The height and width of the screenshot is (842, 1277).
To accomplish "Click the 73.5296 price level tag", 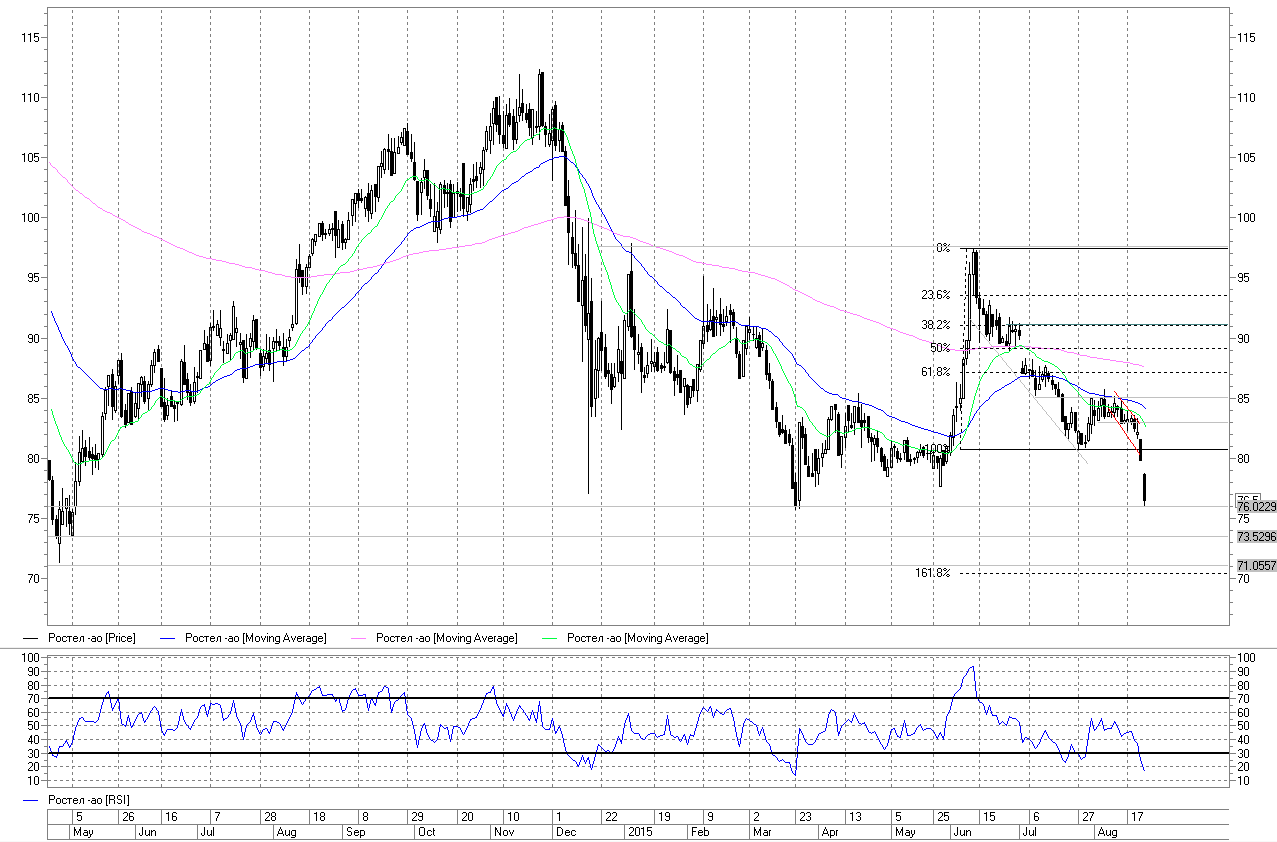I will (1256, 537).
